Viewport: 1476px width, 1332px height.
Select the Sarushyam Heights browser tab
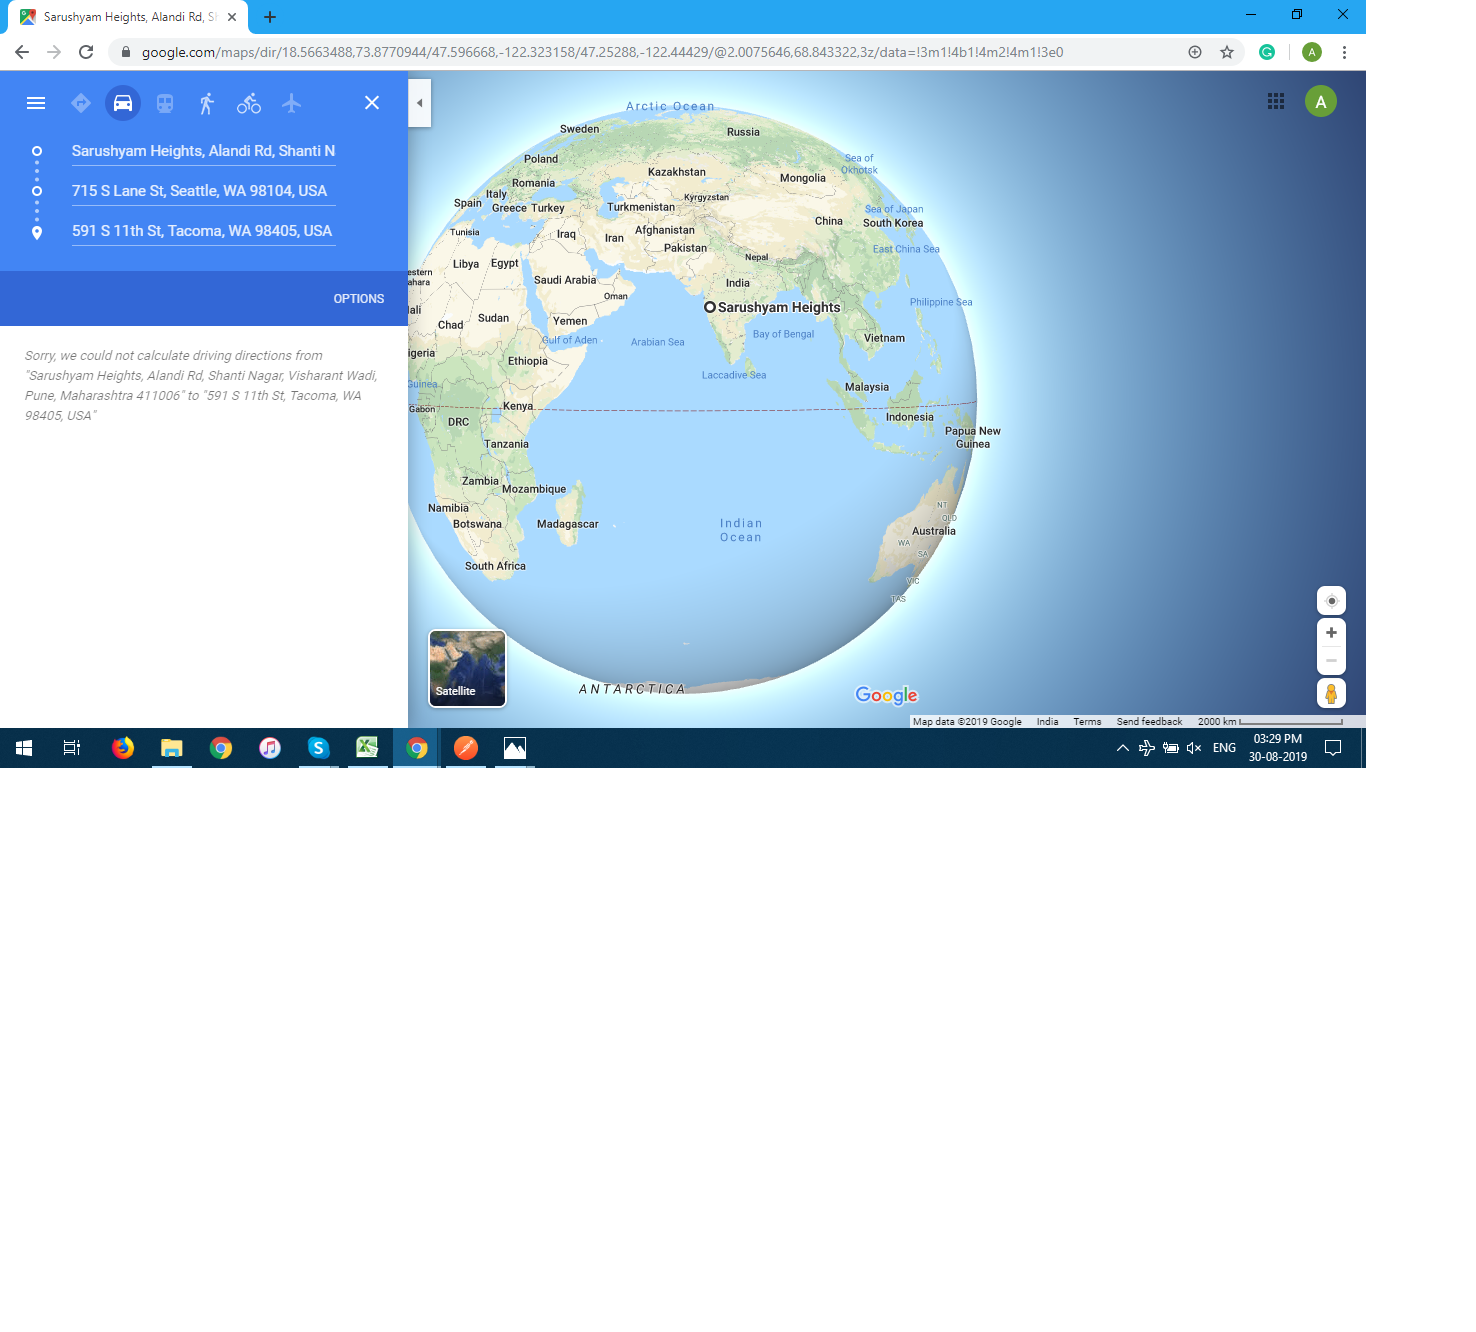click(x=128, y=17)
